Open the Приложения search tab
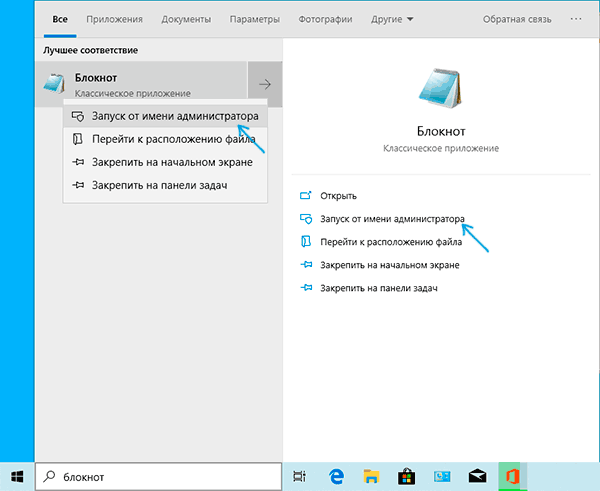The image size is (600, 491). coord(114,19)
